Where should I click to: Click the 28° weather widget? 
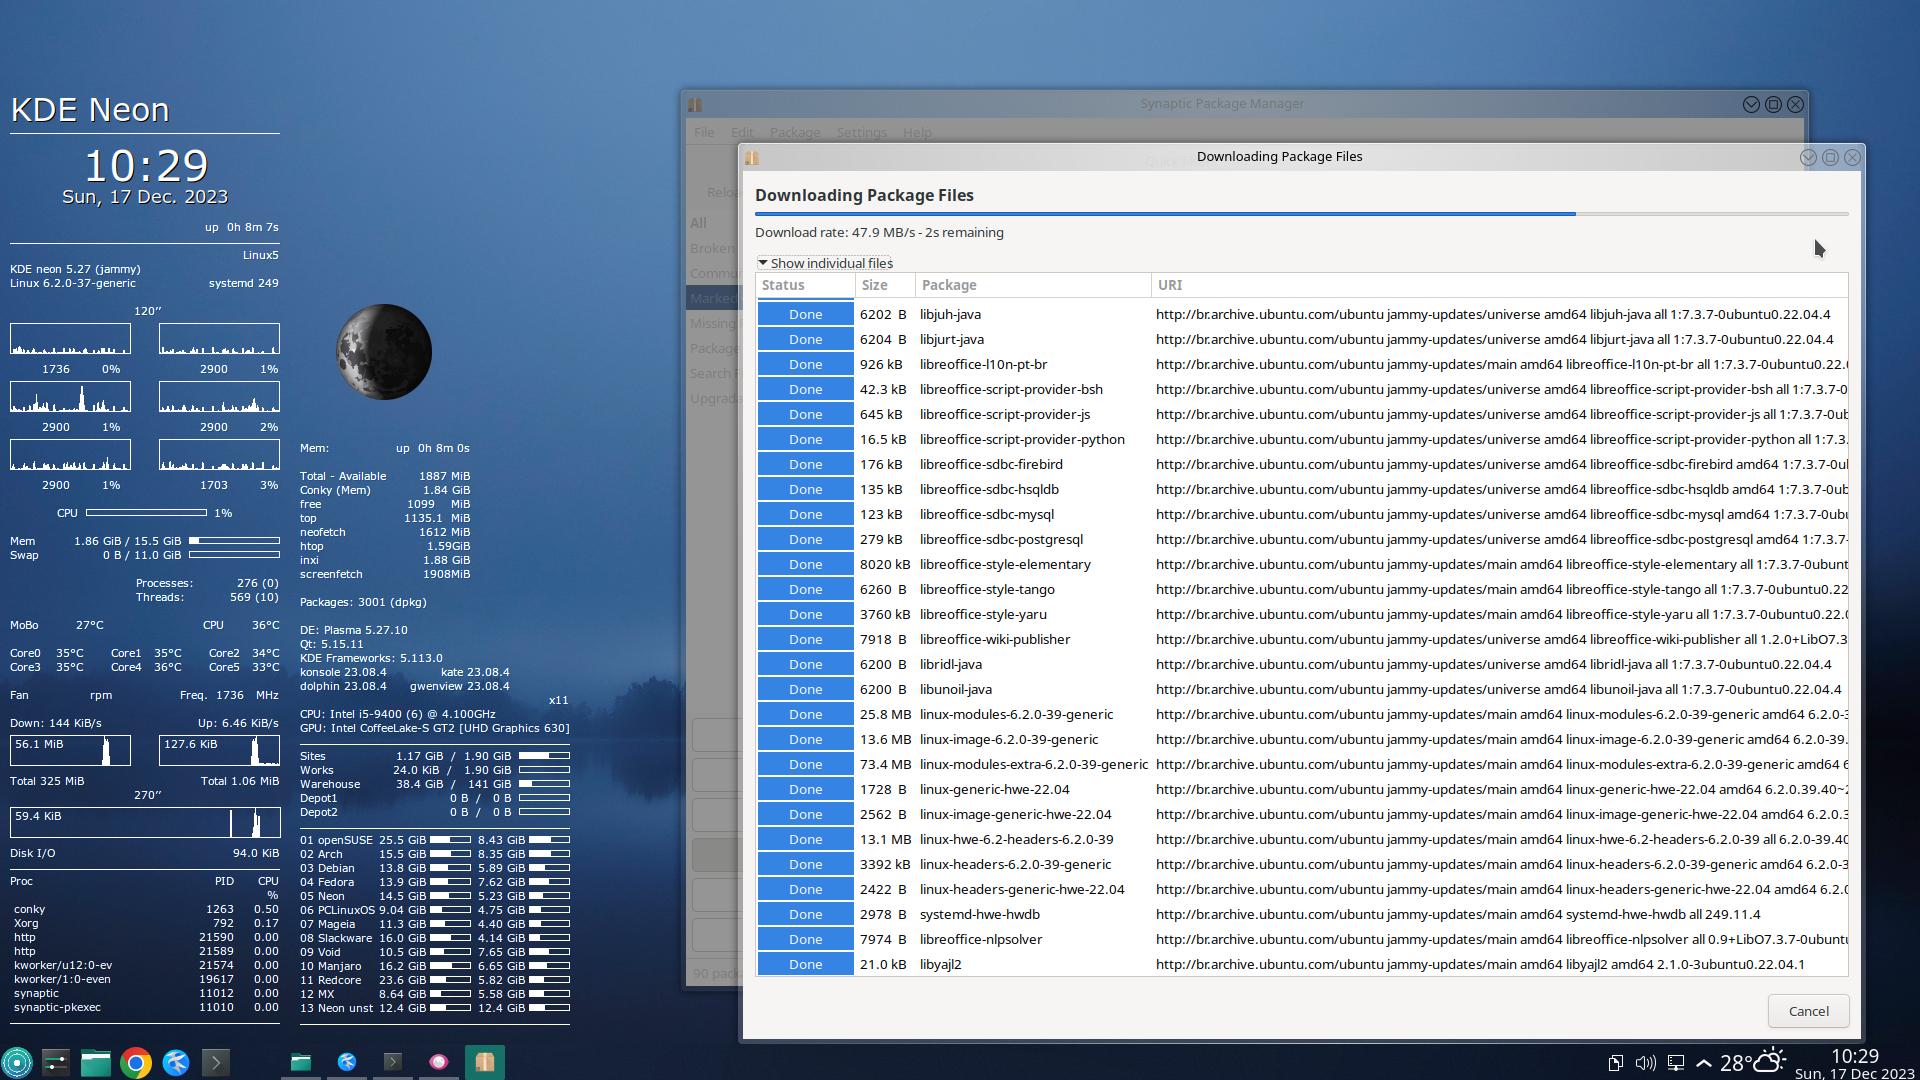(1752, 1062)
